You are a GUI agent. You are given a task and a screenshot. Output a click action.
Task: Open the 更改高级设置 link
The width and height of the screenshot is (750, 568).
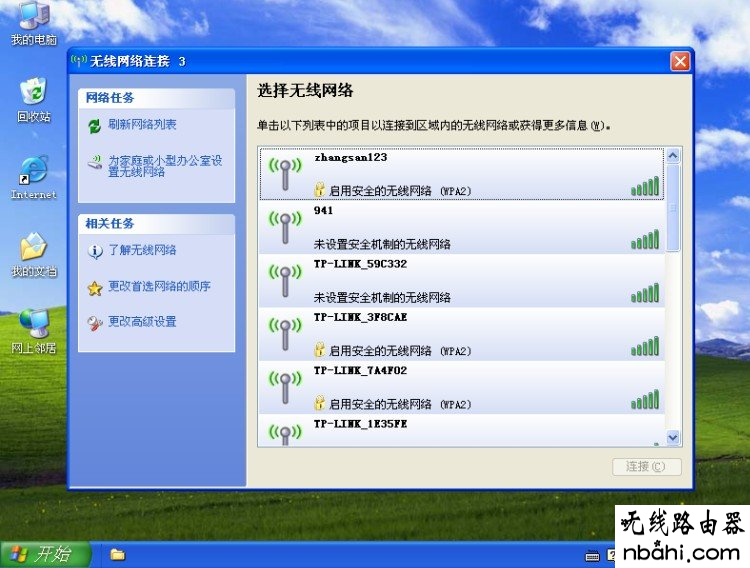click(x=142, y=322)
